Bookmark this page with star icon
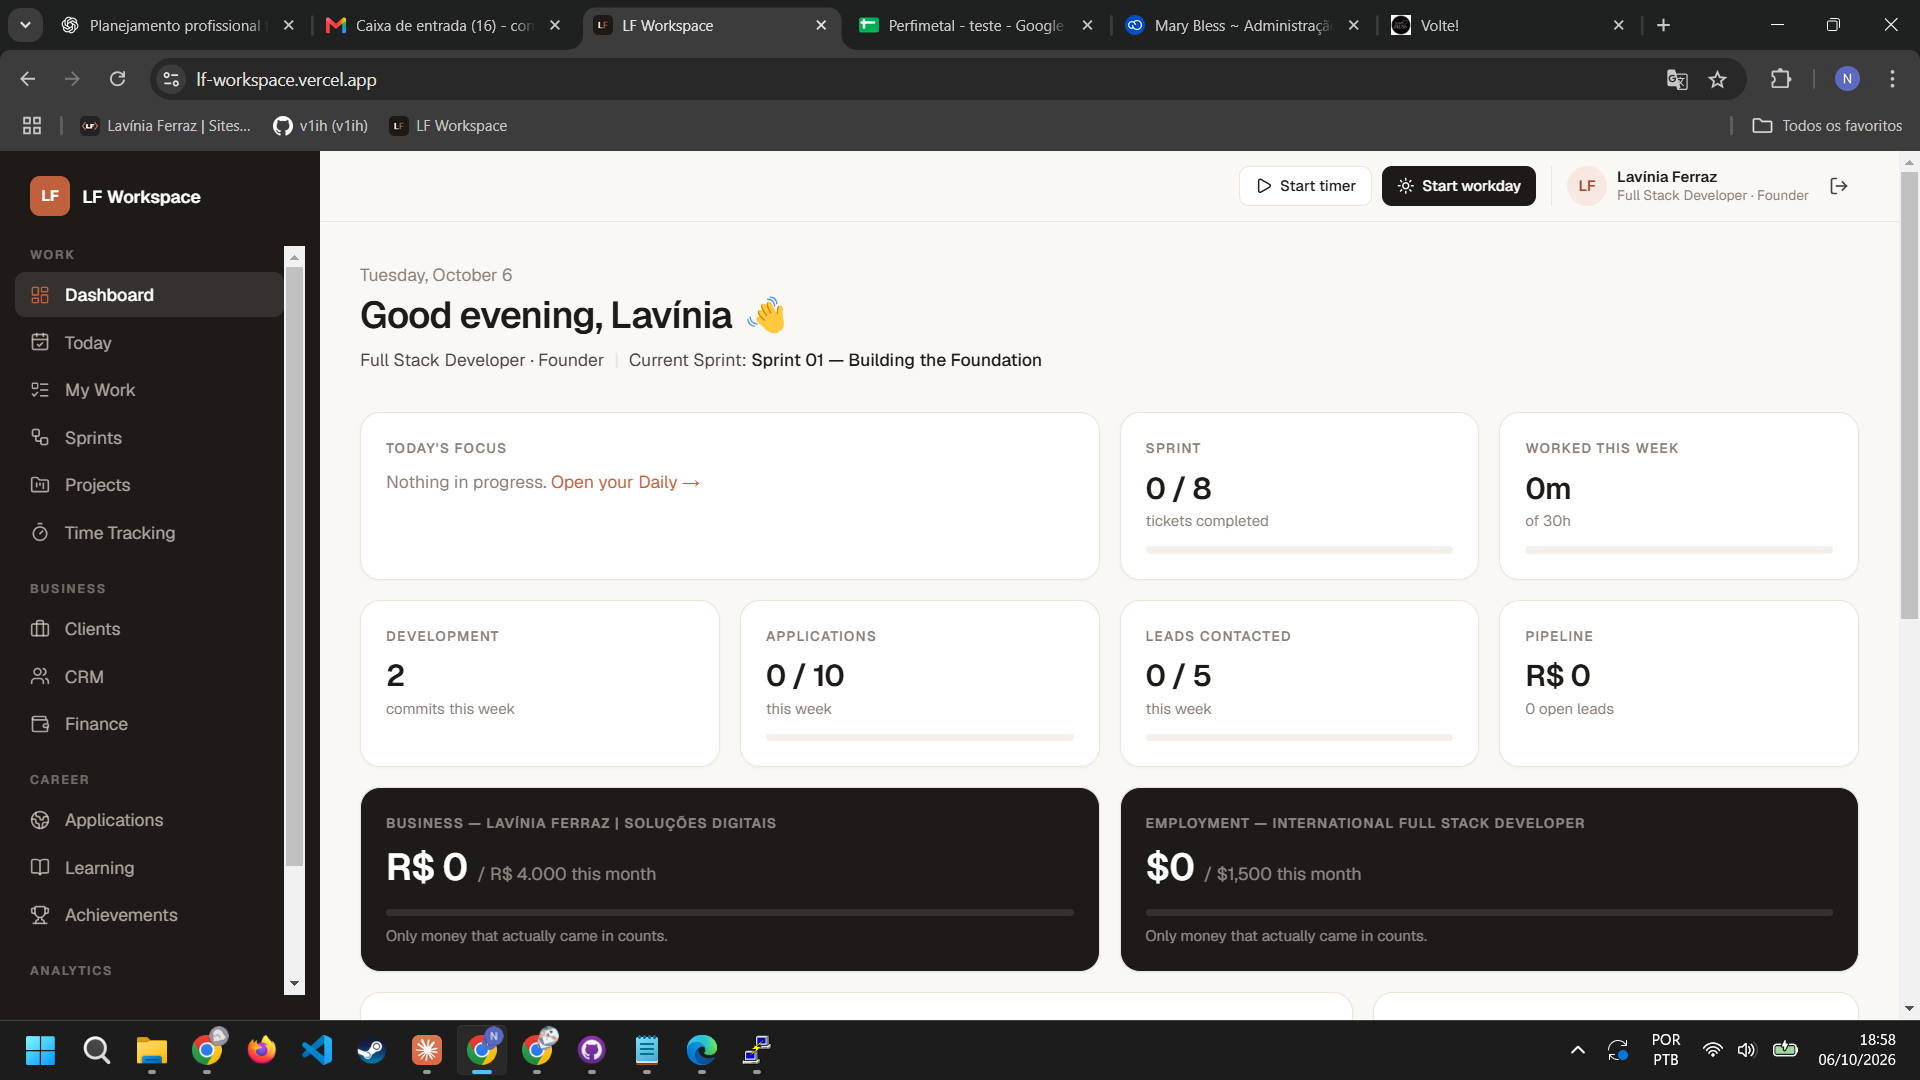 1717,79
